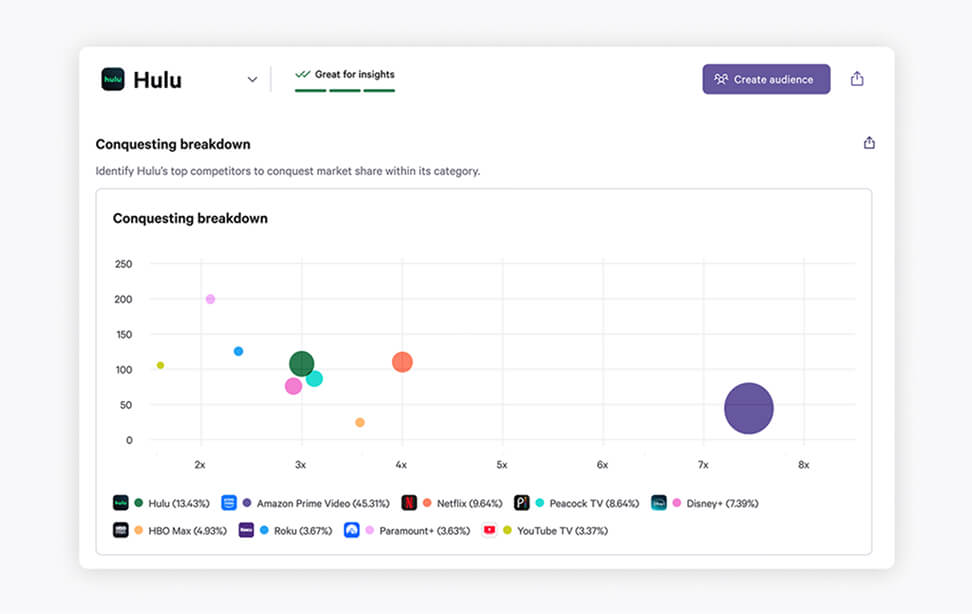The height and width of the screenshot is (614, 972).
Task: Click the Paramount+ legend icon
Action: click(350, 530)
